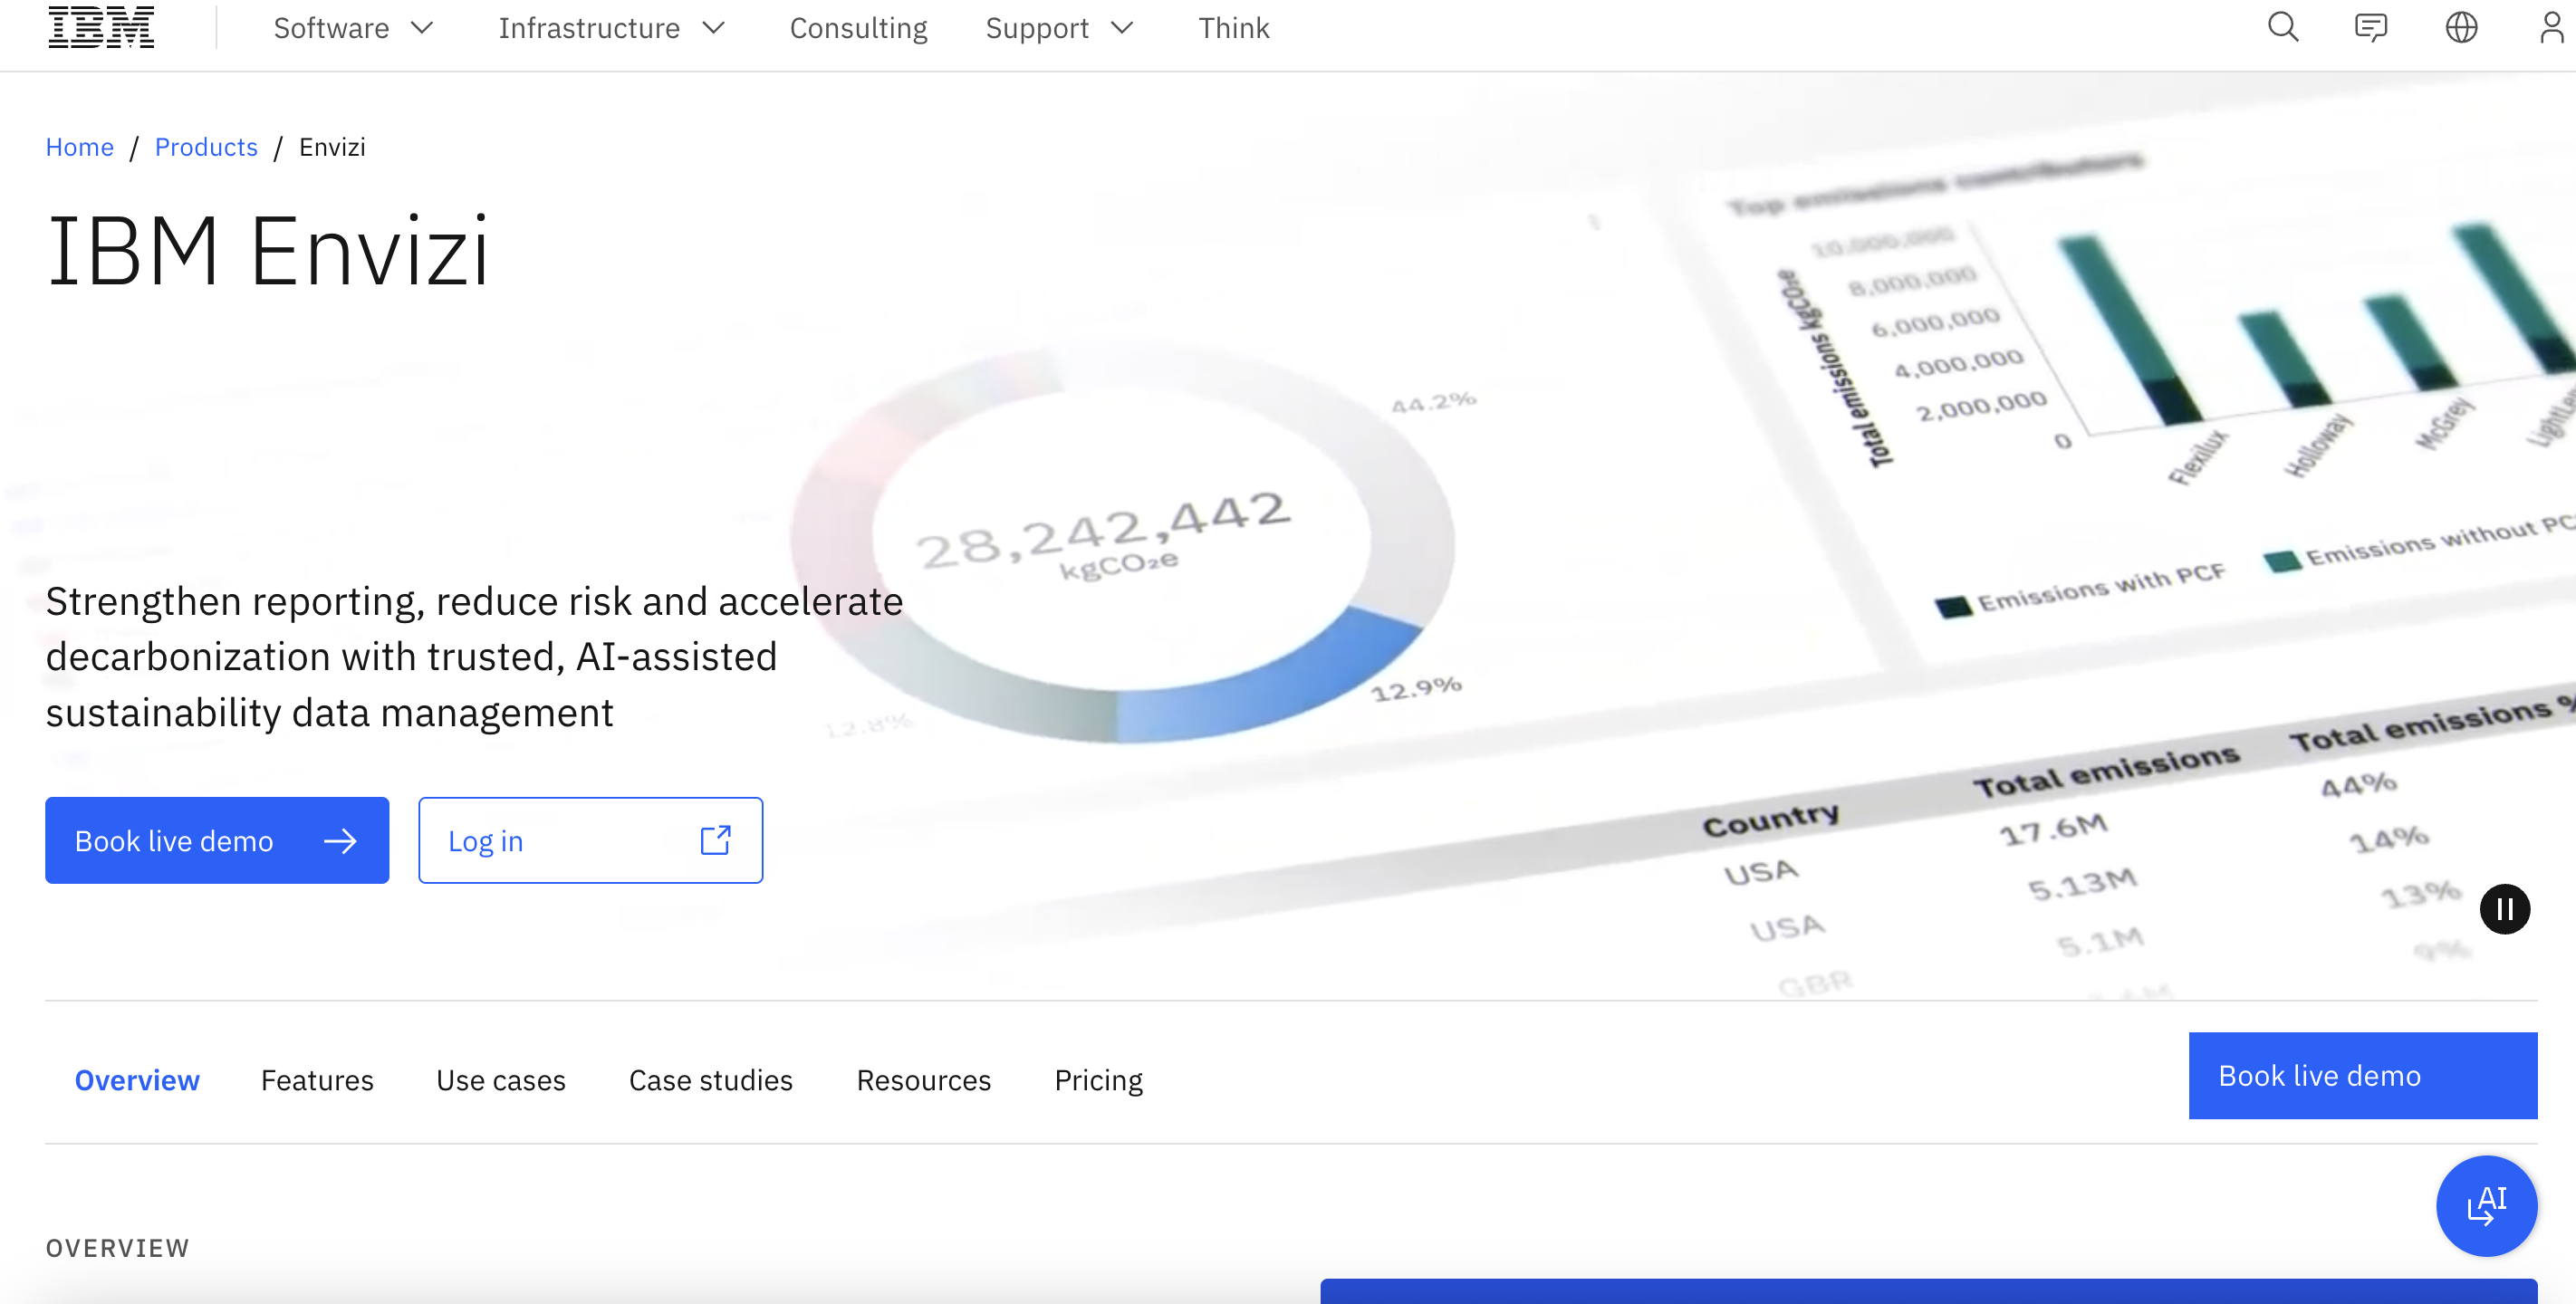This screenshot has width=2576, height=1304.
Task: Open the chat message icon in header
Action: tap(2371, 27)
